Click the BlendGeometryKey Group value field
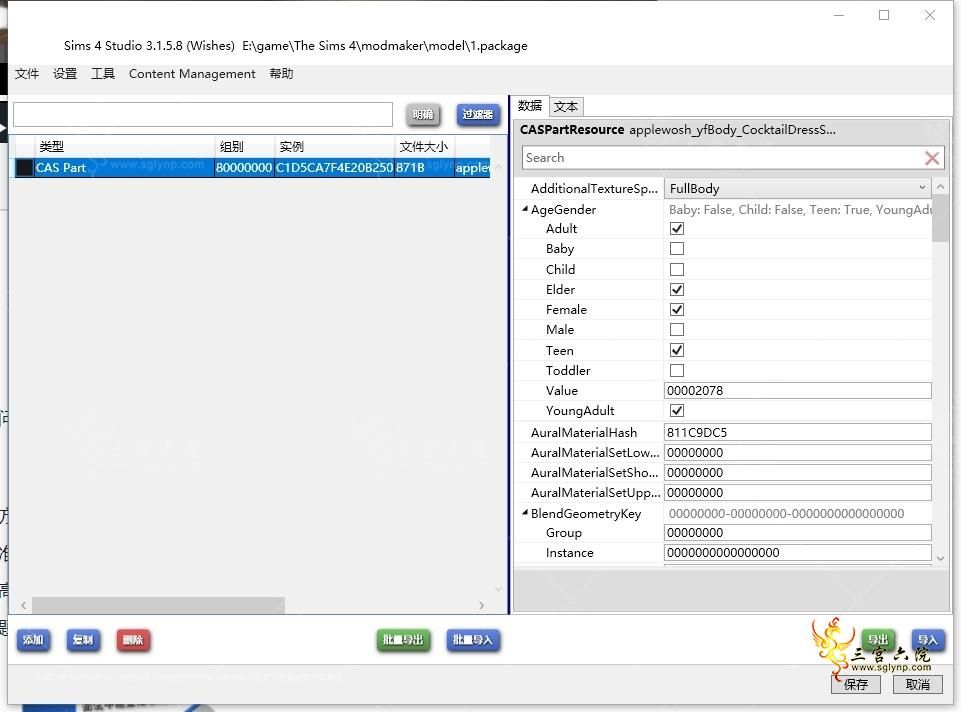961x712 pixels. tap(797, 532)
